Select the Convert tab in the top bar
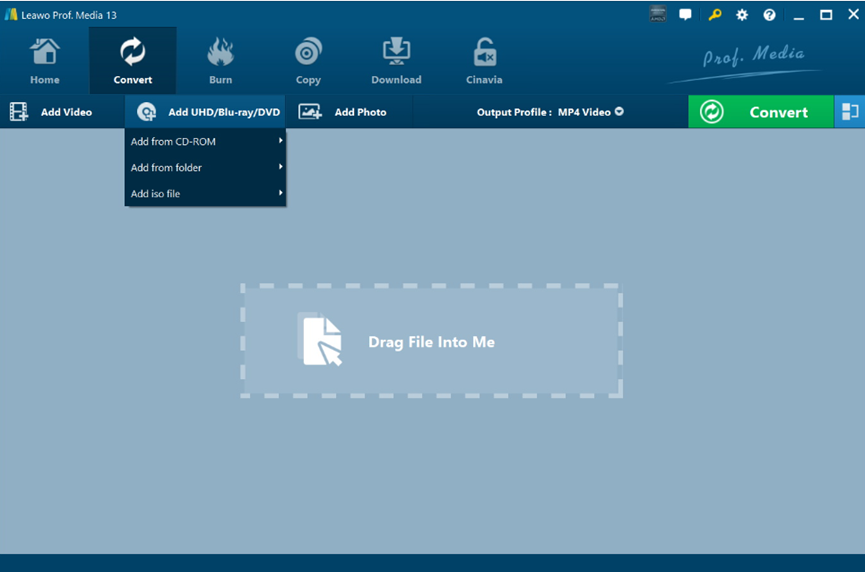The image size is (865, 572). point(132,61)
